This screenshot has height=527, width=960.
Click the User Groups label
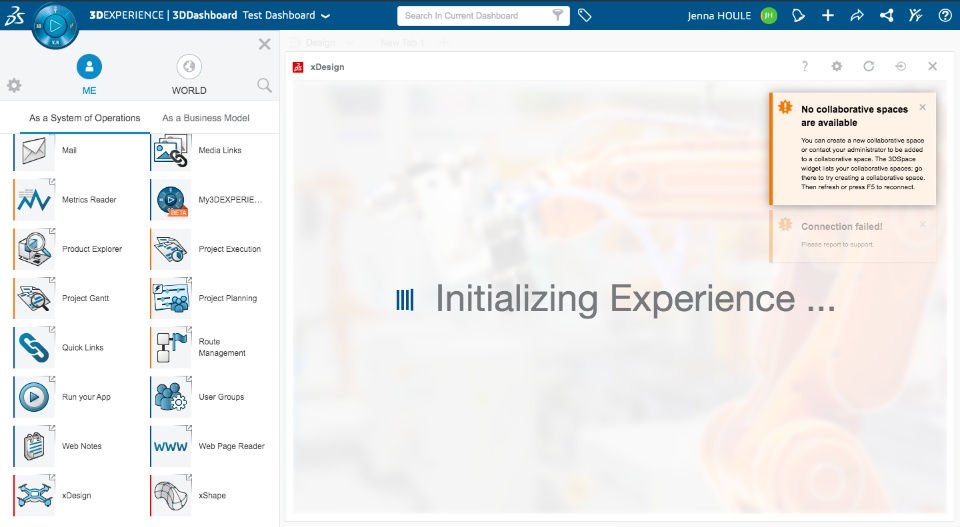[221, 397]
